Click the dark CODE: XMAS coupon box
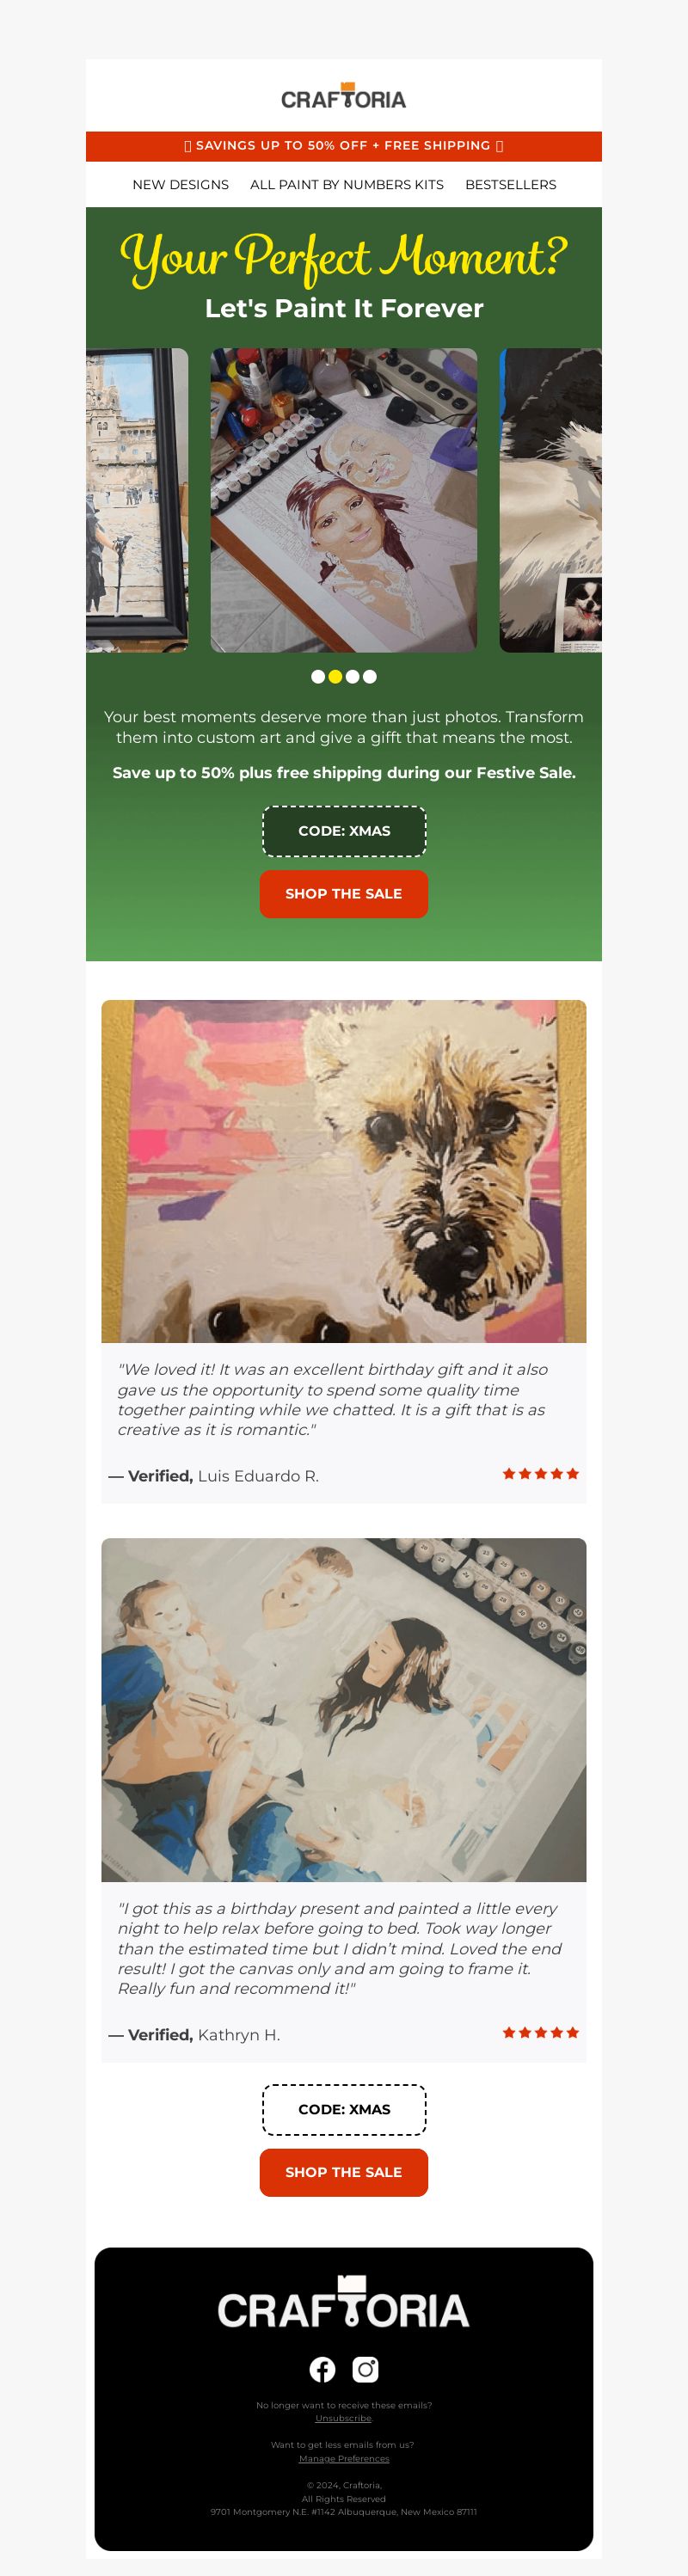Image resolution: width=688 pixels, height=2576 pixels. [x=344, y=831]
